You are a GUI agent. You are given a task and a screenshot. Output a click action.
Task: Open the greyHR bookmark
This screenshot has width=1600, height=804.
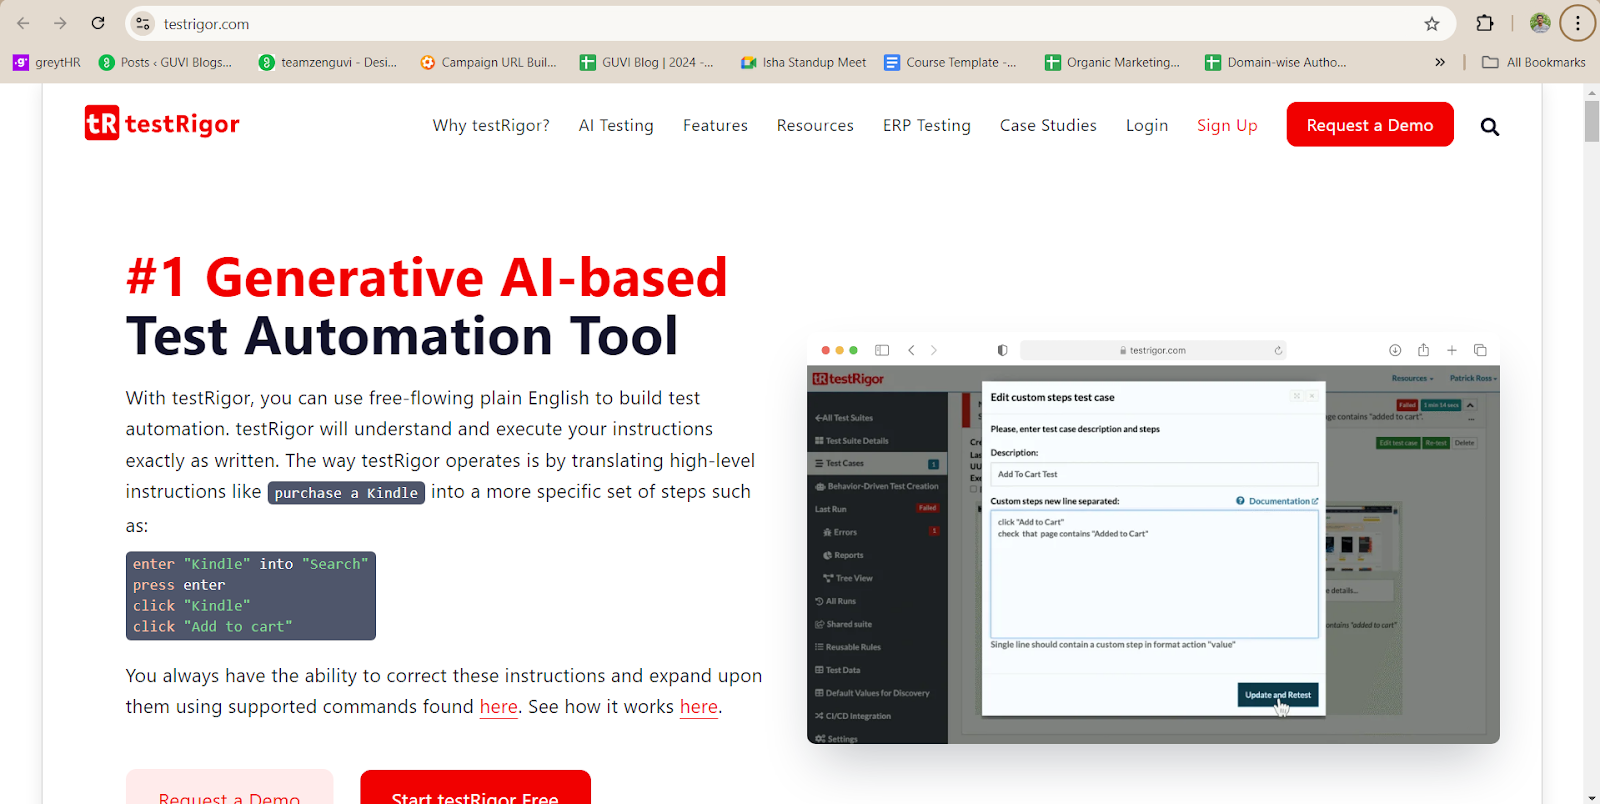[x=47, y=62]
